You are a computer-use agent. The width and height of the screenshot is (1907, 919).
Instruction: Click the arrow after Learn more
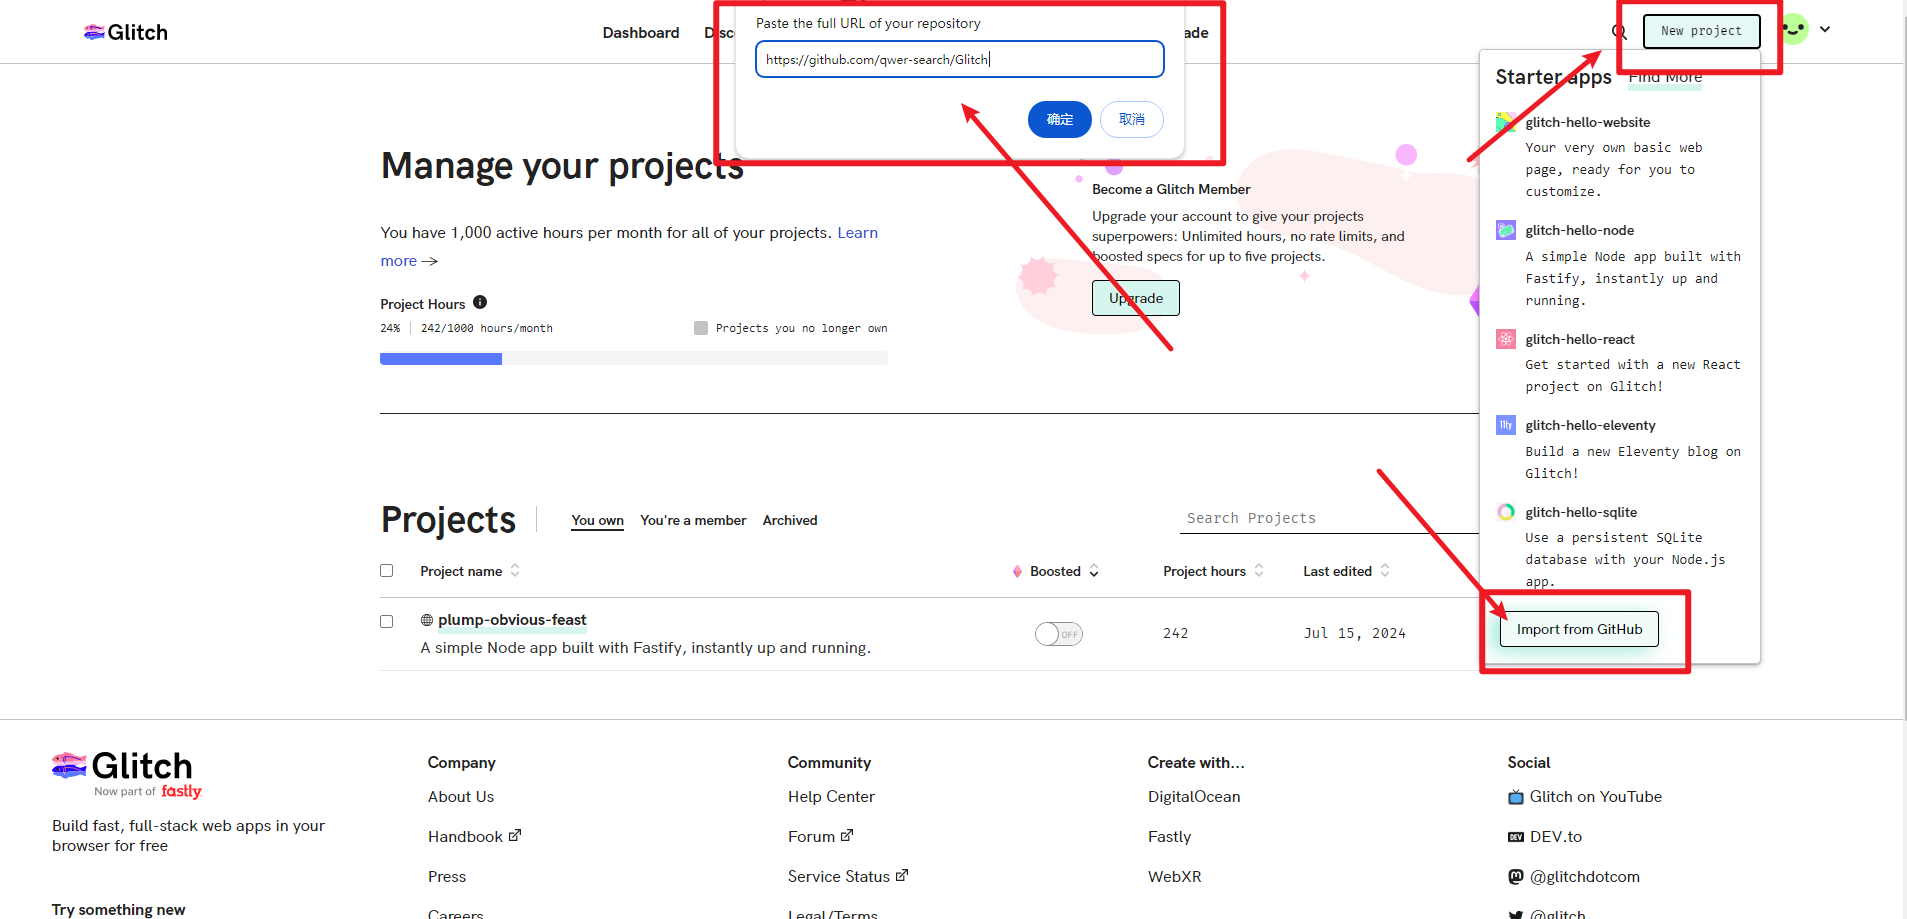tap(430, 261)
